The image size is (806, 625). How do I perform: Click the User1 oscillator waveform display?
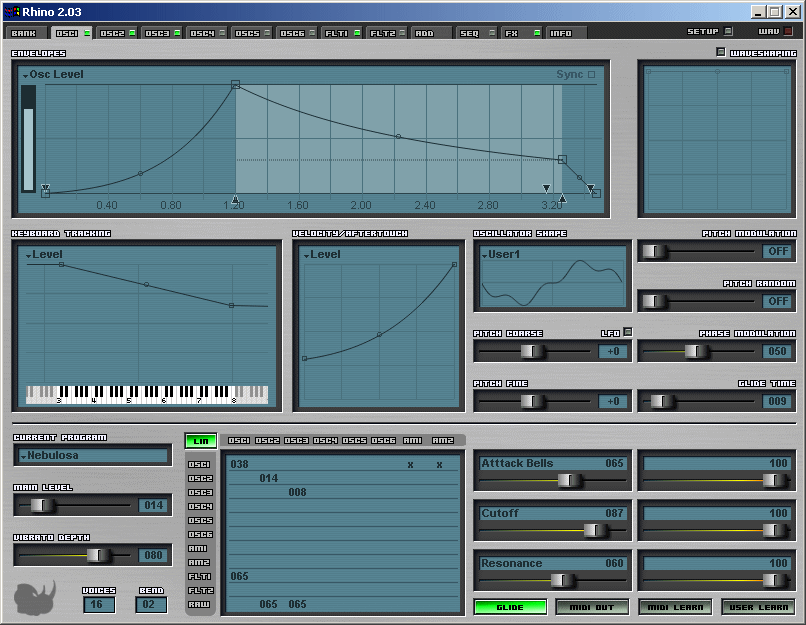(x=553, y=283)
